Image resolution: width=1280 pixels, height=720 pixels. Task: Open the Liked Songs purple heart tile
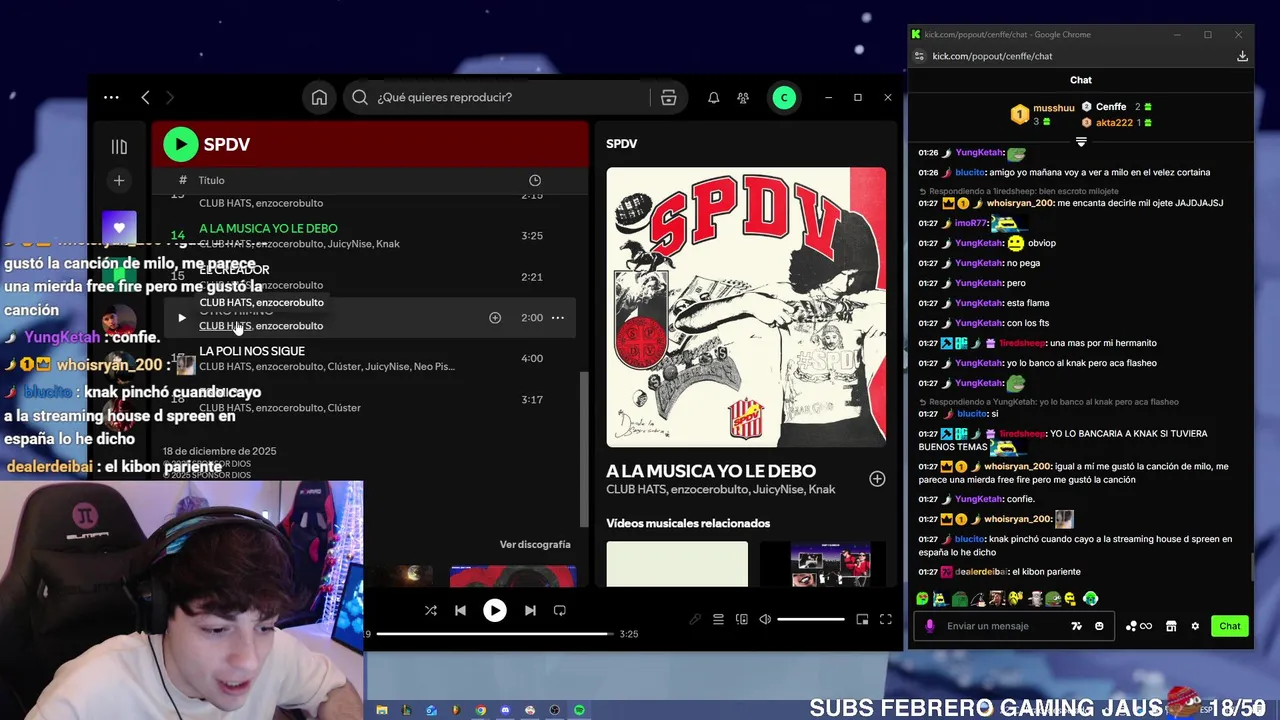(x=119, y=227)
